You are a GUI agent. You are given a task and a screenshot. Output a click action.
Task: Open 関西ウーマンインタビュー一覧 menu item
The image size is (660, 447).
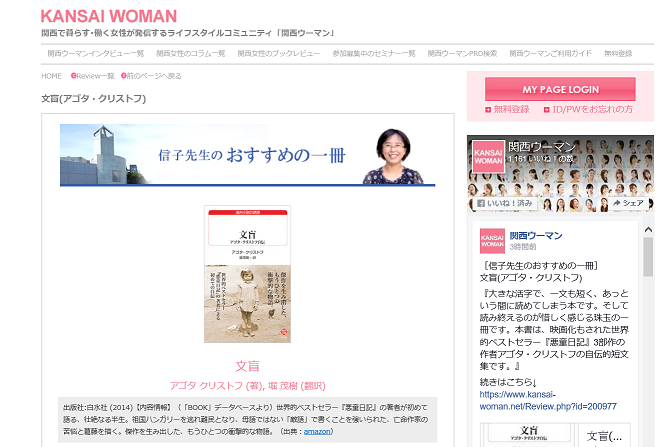[96, 53]
